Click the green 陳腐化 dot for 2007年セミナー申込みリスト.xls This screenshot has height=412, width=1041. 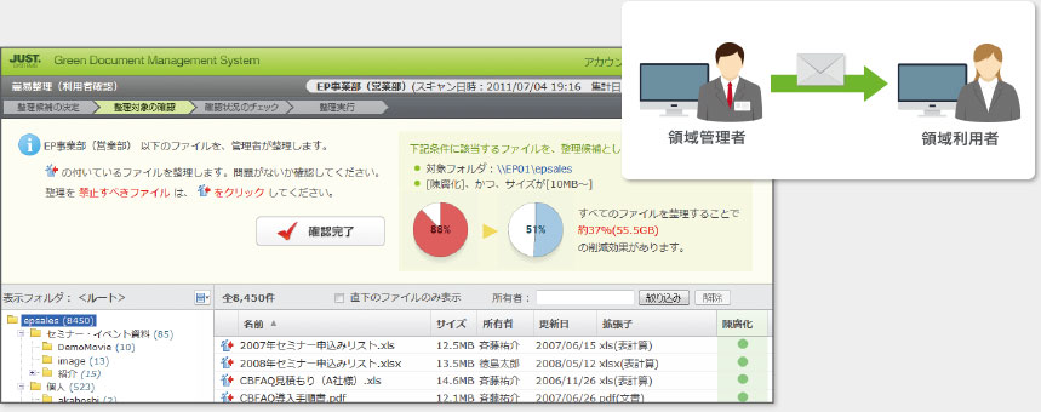click(743, 344)
